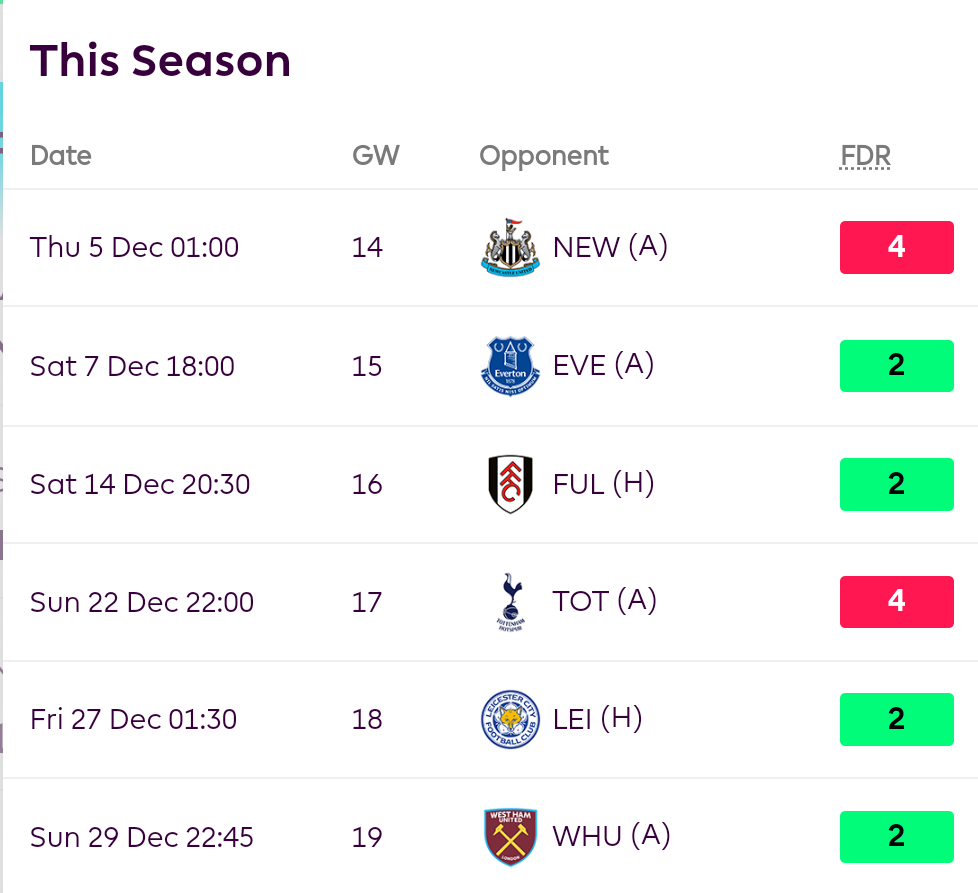Screen dimensions: 978x893
Task: Click the Everton club crest
Action: click(510, 366)
